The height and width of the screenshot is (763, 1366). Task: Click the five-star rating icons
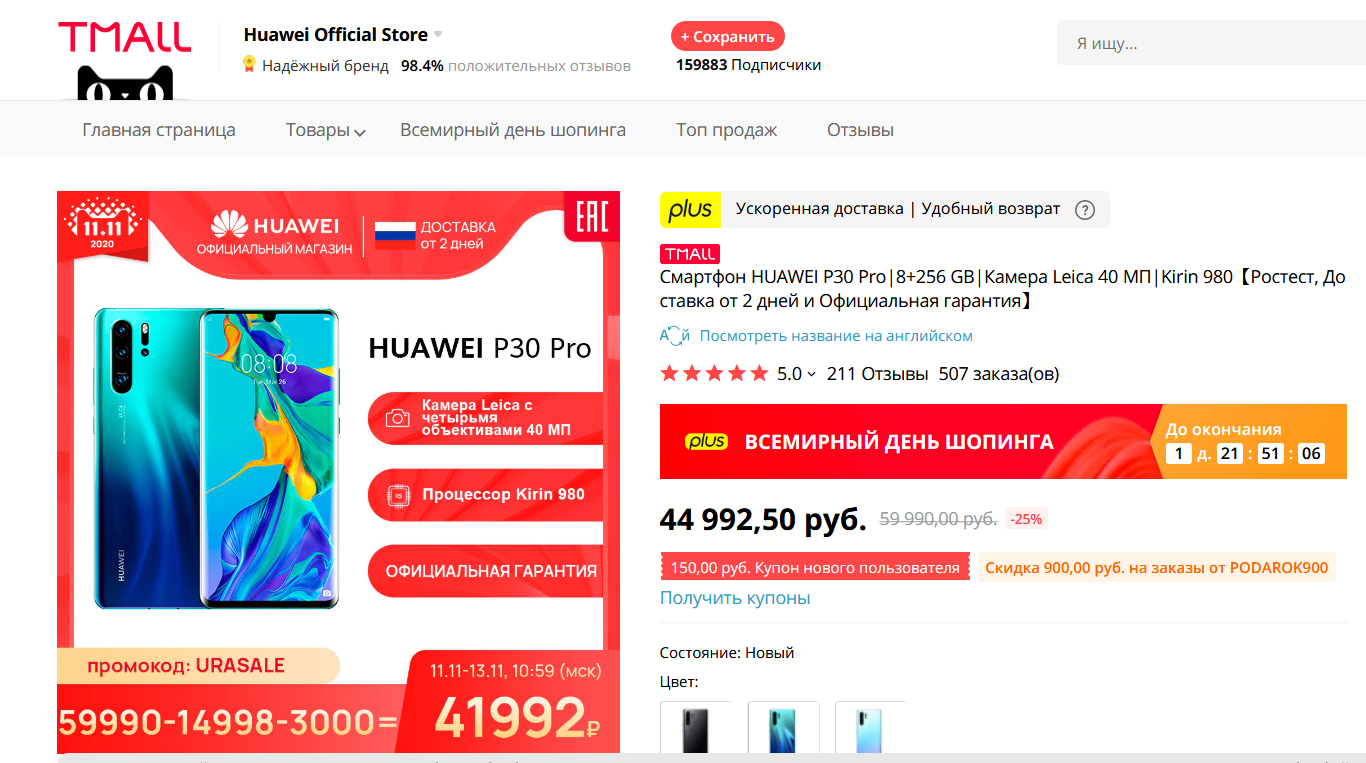(x=714, y=374)
